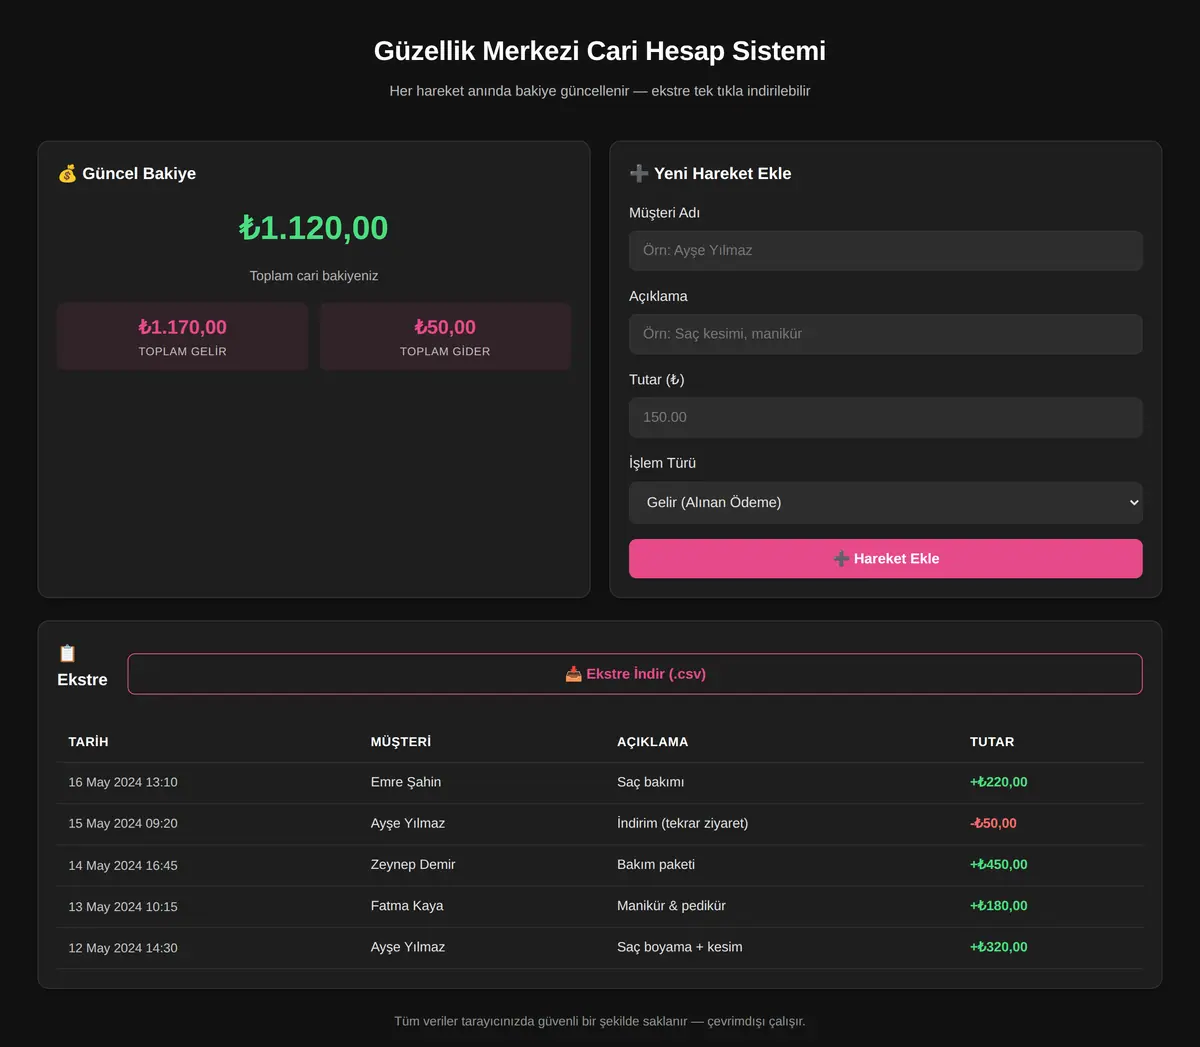Click the Zeynep Demir customer cell
Viewport: 1200px width, 1047px height.
pos(413,865)
